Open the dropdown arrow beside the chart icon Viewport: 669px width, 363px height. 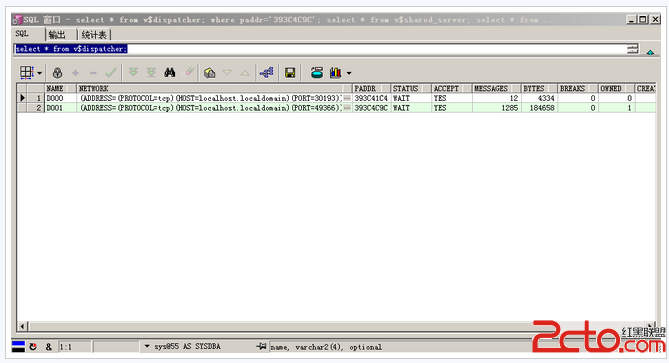[x=349, y=73]
